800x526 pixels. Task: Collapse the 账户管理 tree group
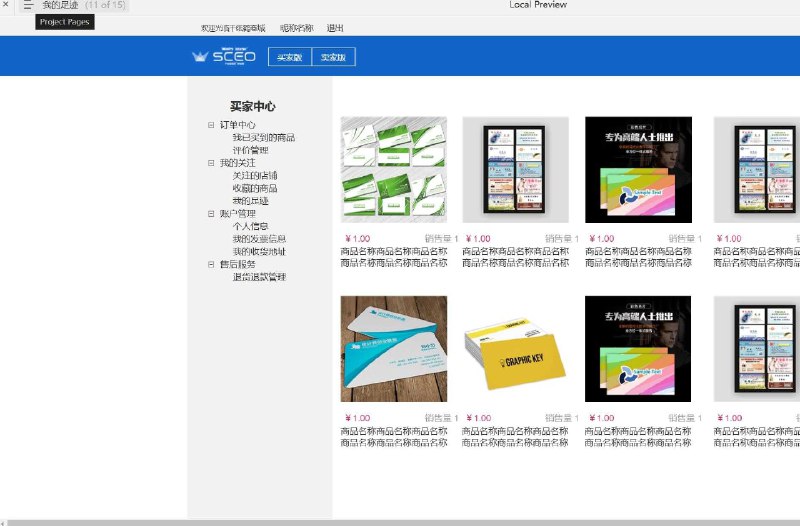click(x=211, y=214)
